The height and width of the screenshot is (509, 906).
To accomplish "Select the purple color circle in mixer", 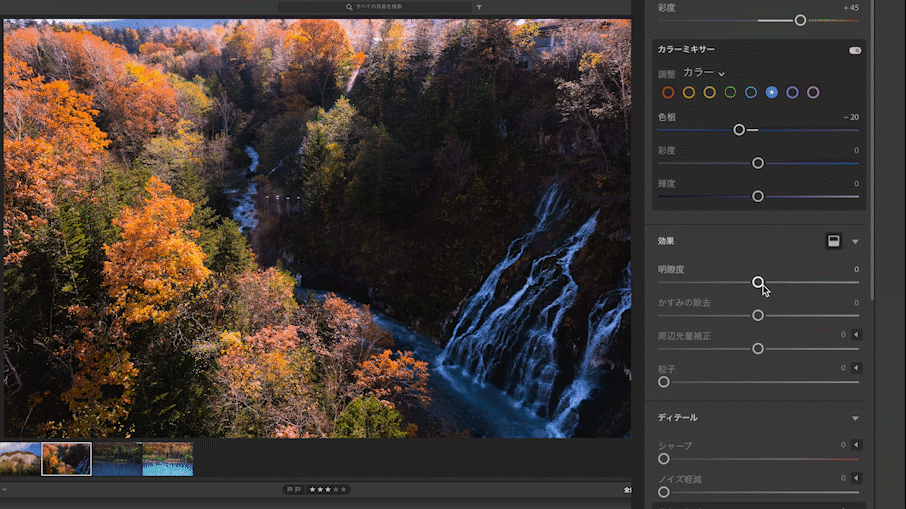I will [x=792, y=92].
